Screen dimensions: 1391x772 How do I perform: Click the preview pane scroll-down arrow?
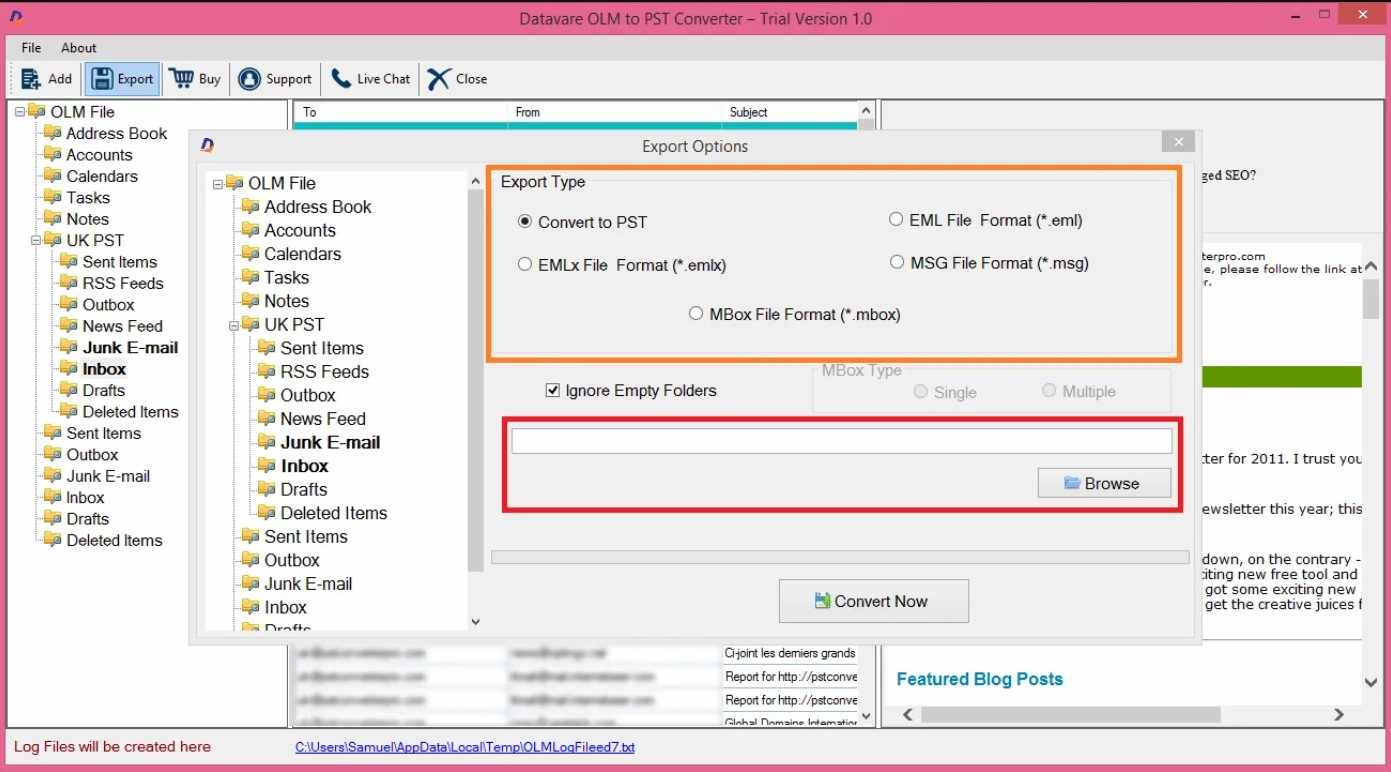[1371, 682]
